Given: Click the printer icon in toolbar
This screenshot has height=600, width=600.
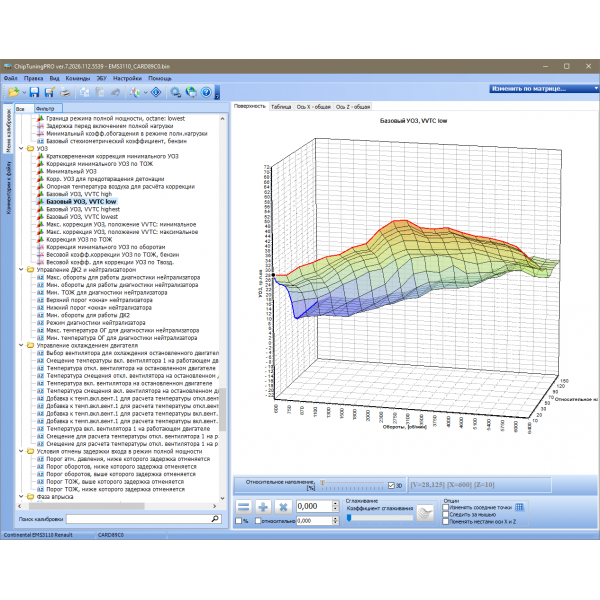Looking at the screenshot, I should [x=63, y=92].
